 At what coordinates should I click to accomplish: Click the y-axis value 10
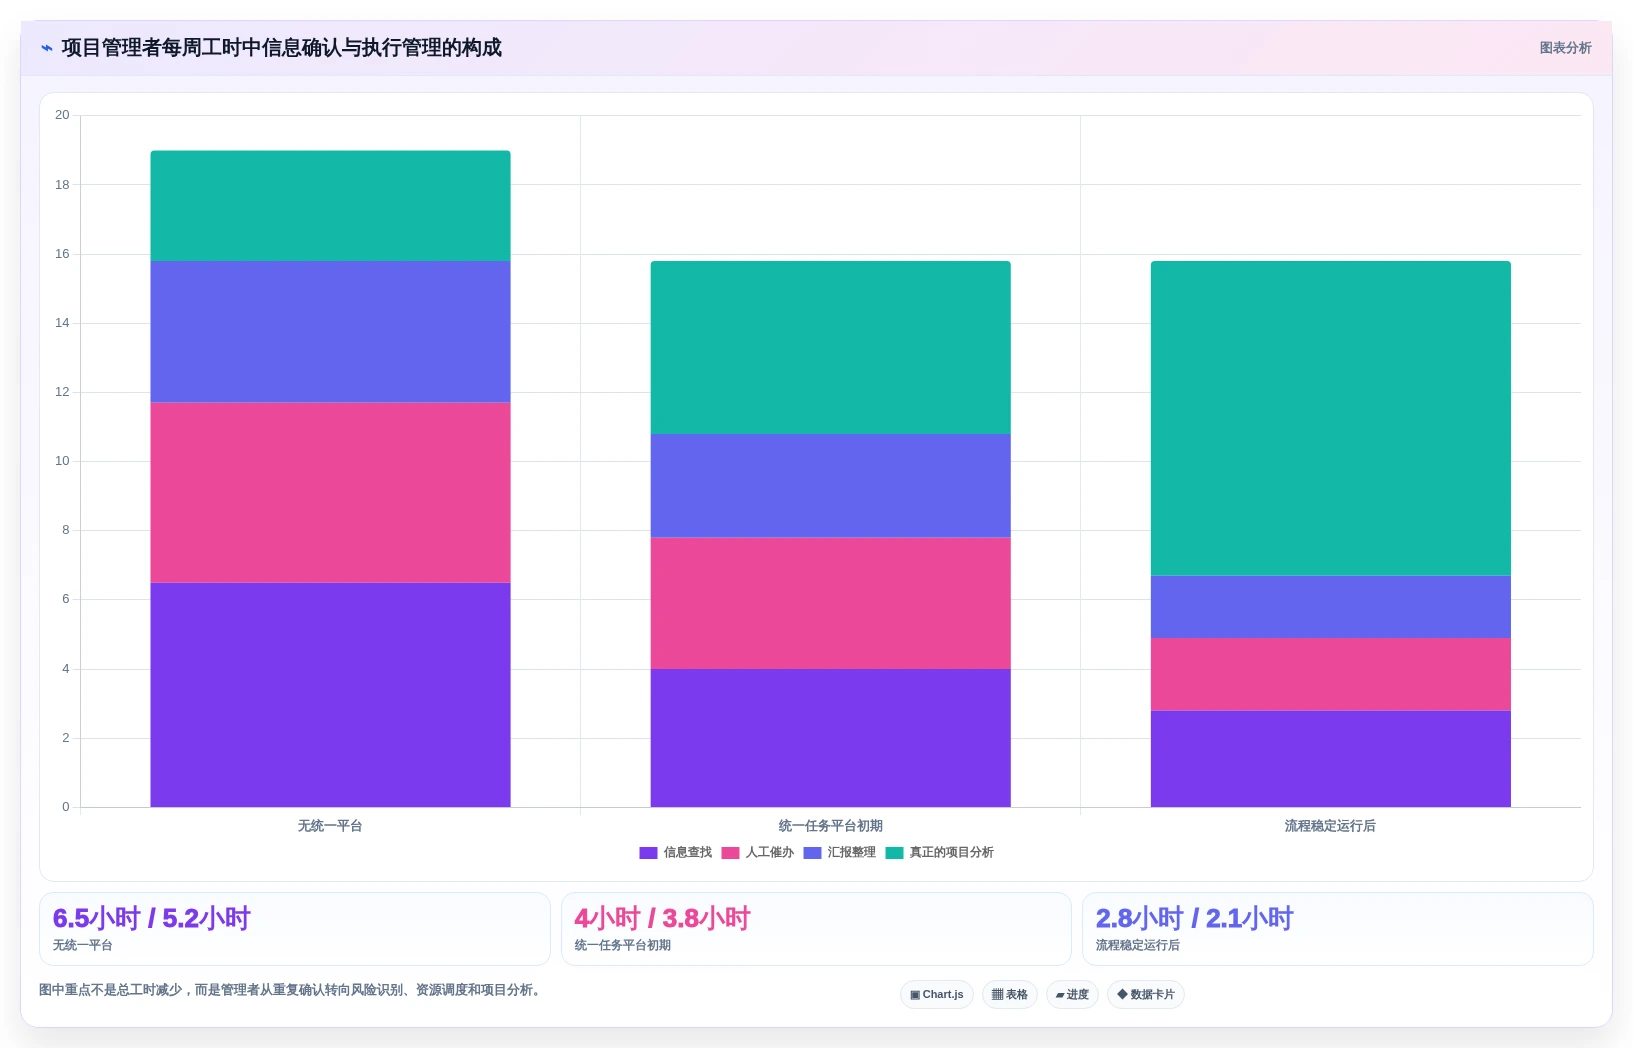[x=62, y=461]
